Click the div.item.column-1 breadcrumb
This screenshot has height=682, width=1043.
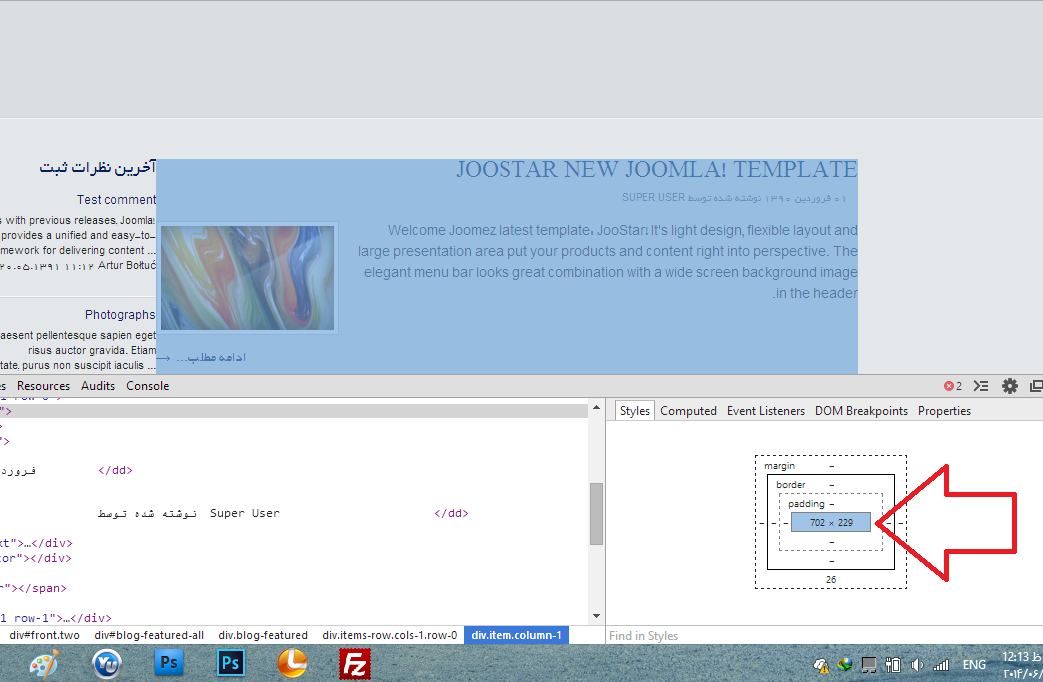(516, 635)
